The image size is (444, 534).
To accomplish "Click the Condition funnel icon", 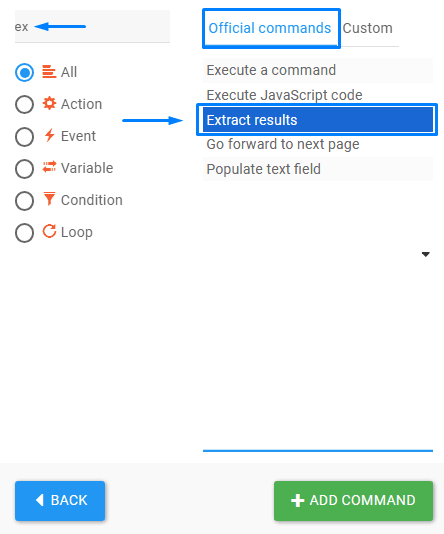I will click(x=49, y=199).
